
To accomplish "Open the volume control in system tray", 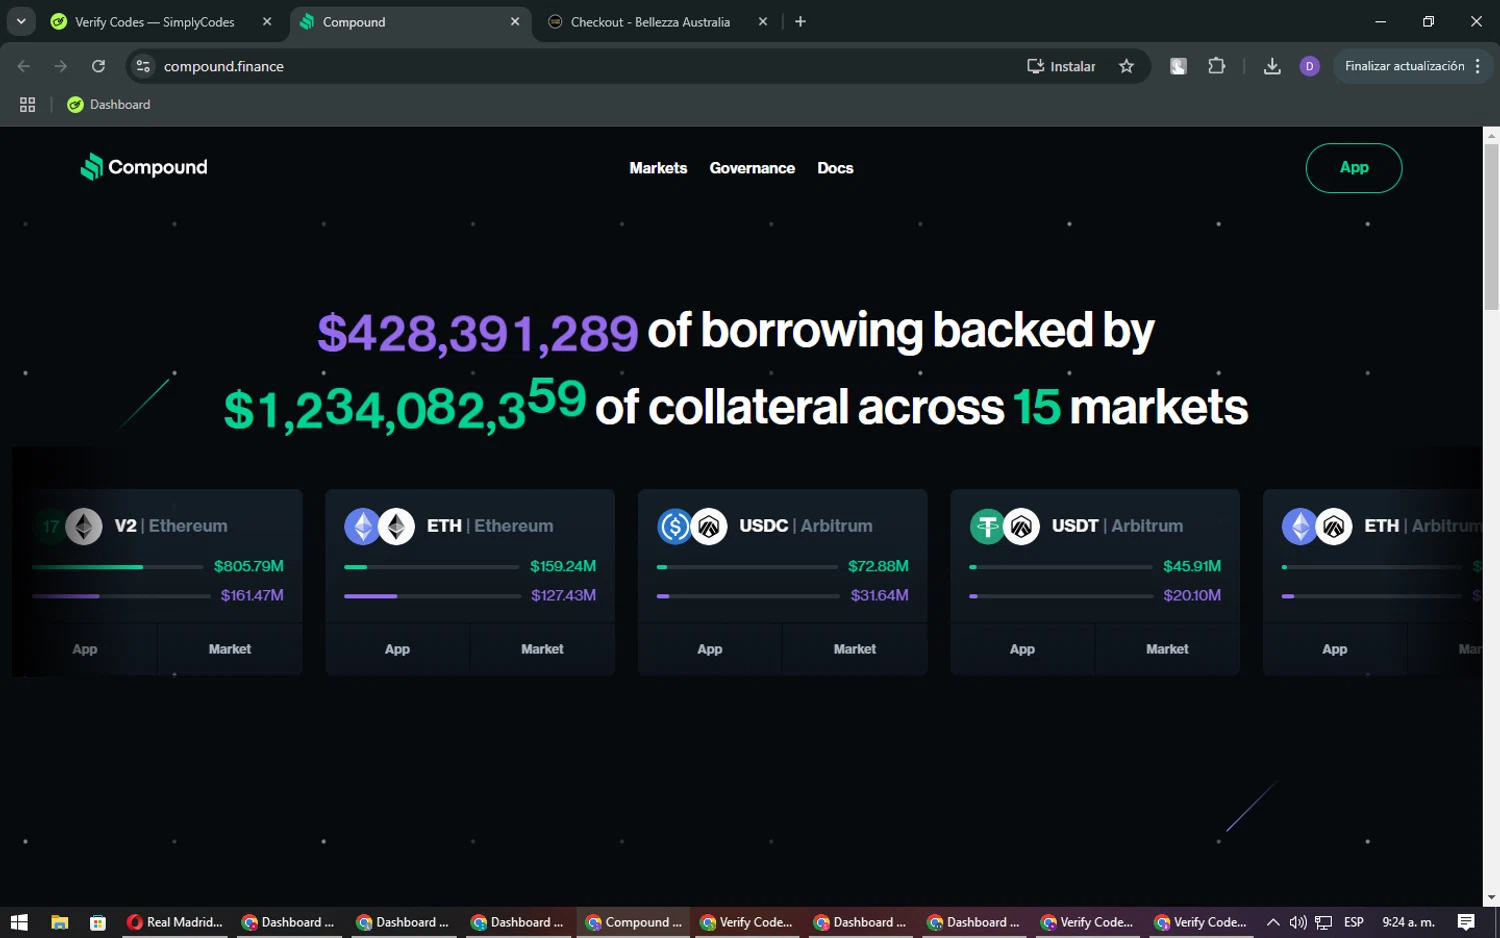I will pyautogui.click(x=1298, y=922).
